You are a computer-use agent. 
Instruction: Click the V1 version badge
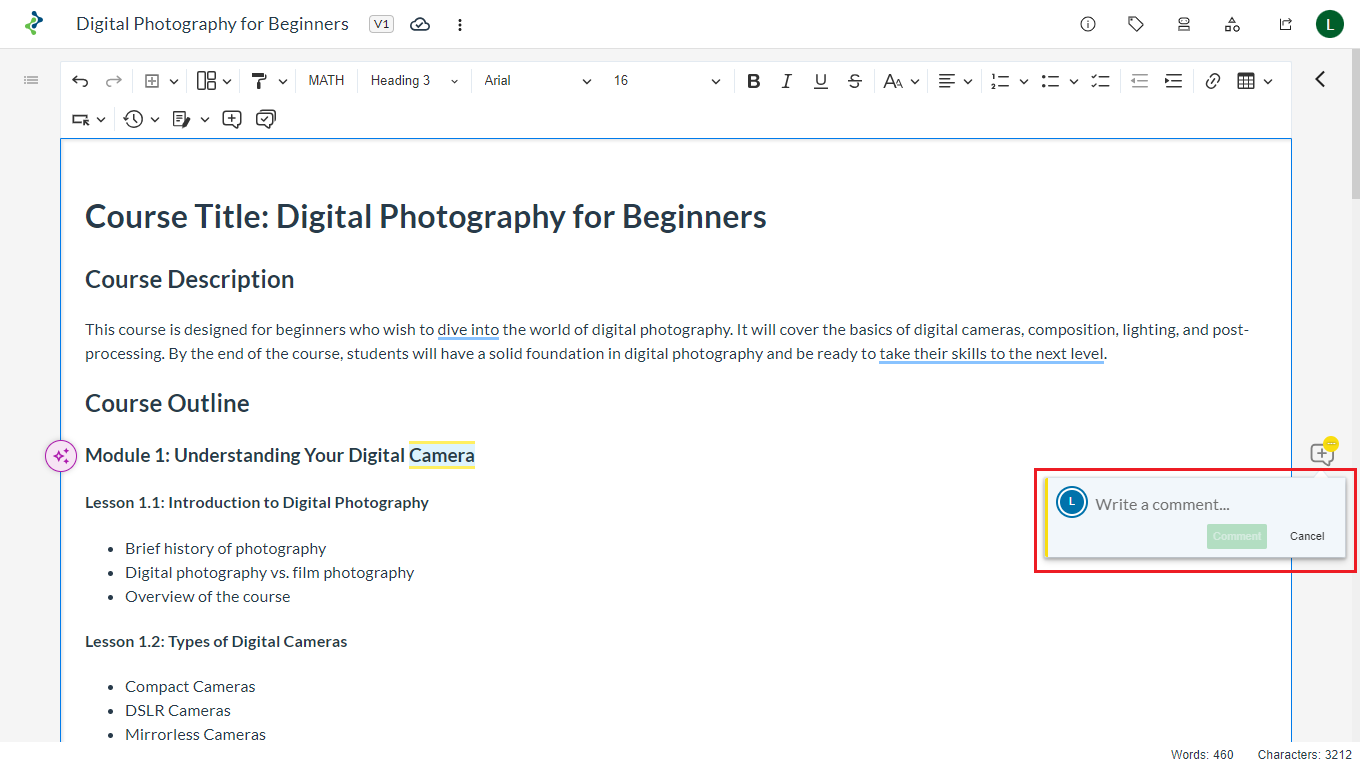(381, 24)
